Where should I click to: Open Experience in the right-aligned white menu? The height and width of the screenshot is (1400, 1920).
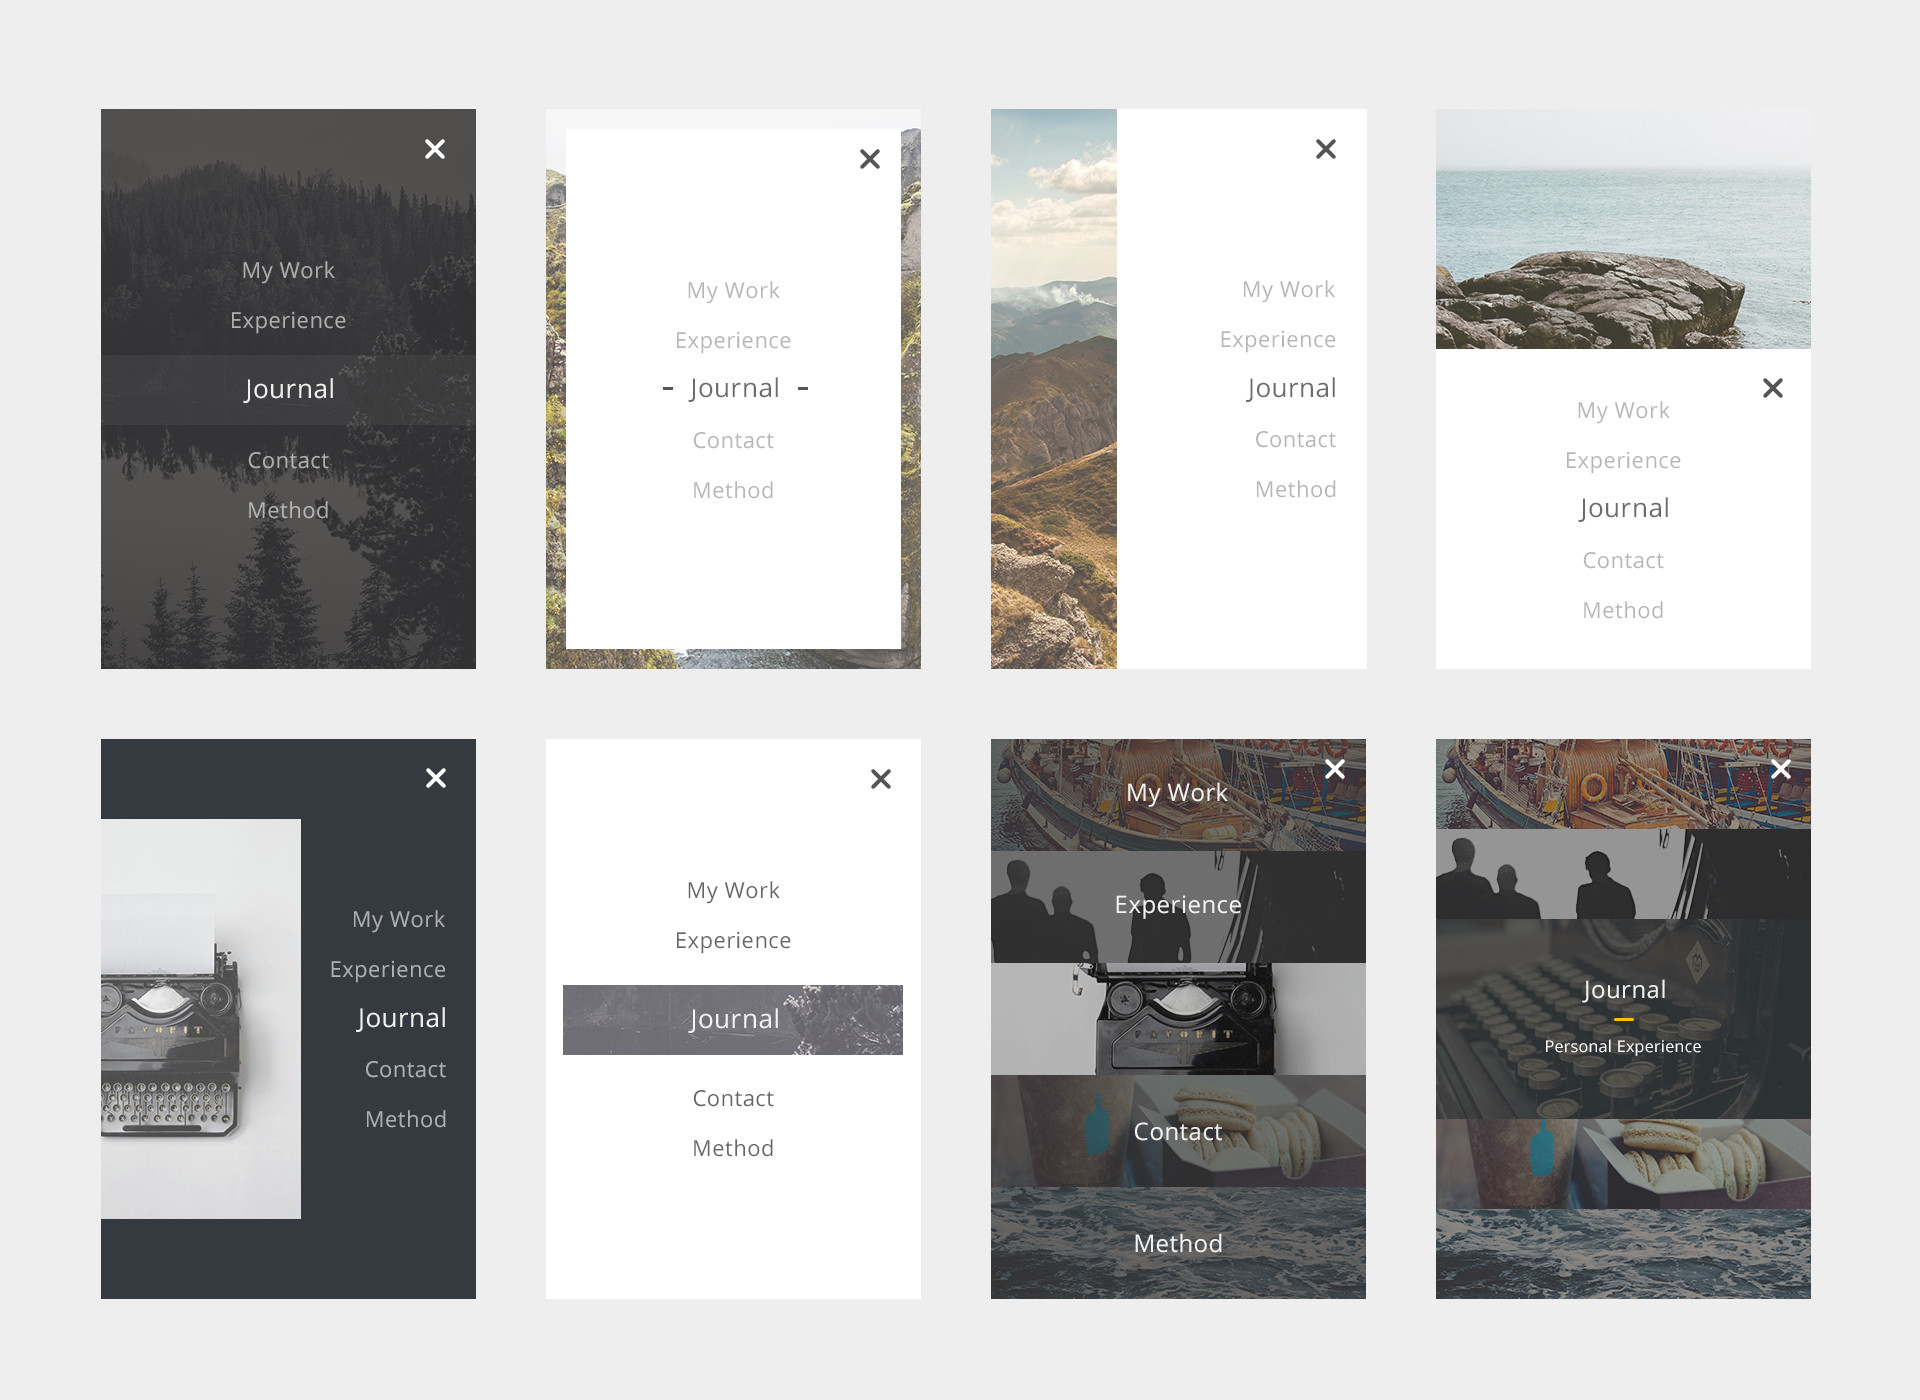(1277, 339)
